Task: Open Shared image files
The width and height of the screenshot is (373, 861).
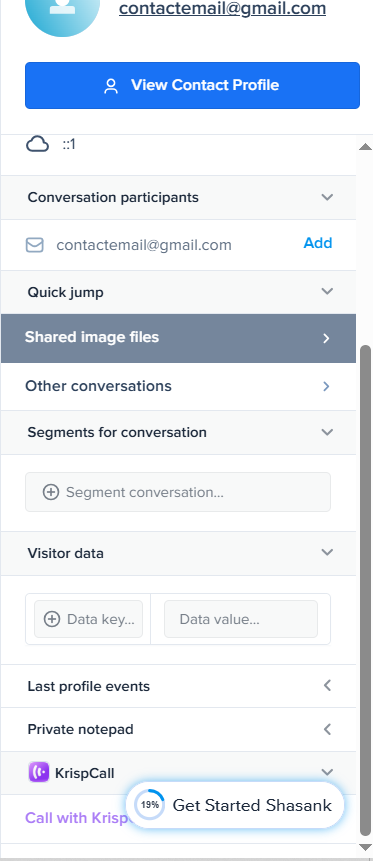Action: (179, 338)
